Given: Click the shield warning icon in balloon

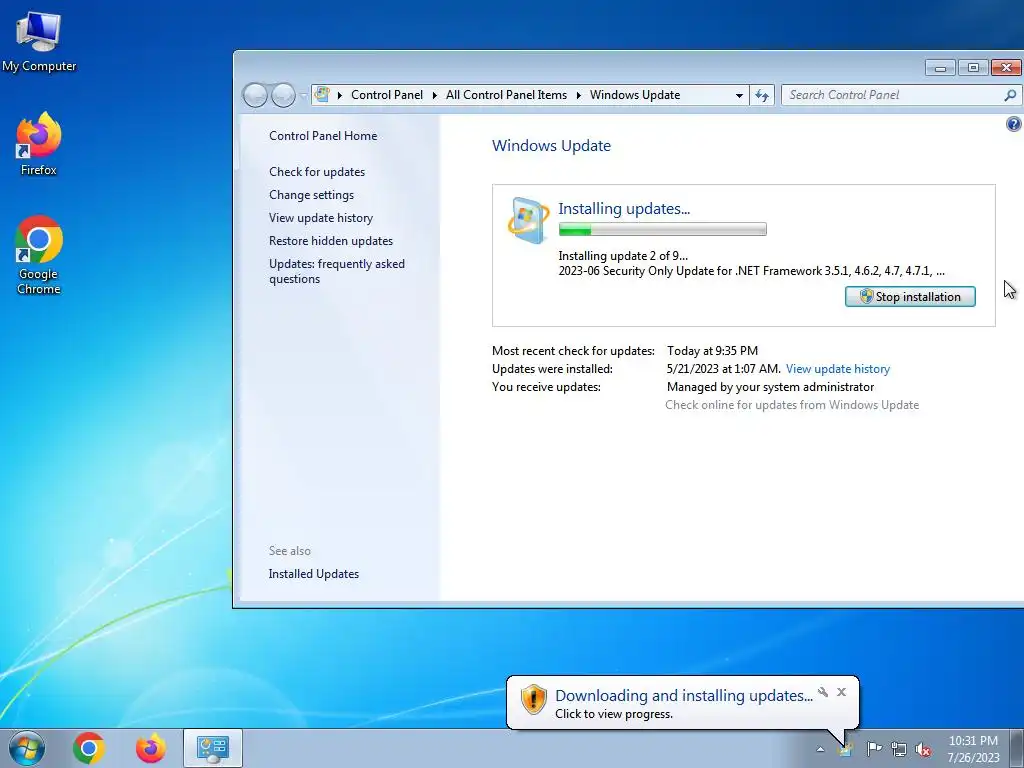Looking at the screenshot, I should [534, 699].
